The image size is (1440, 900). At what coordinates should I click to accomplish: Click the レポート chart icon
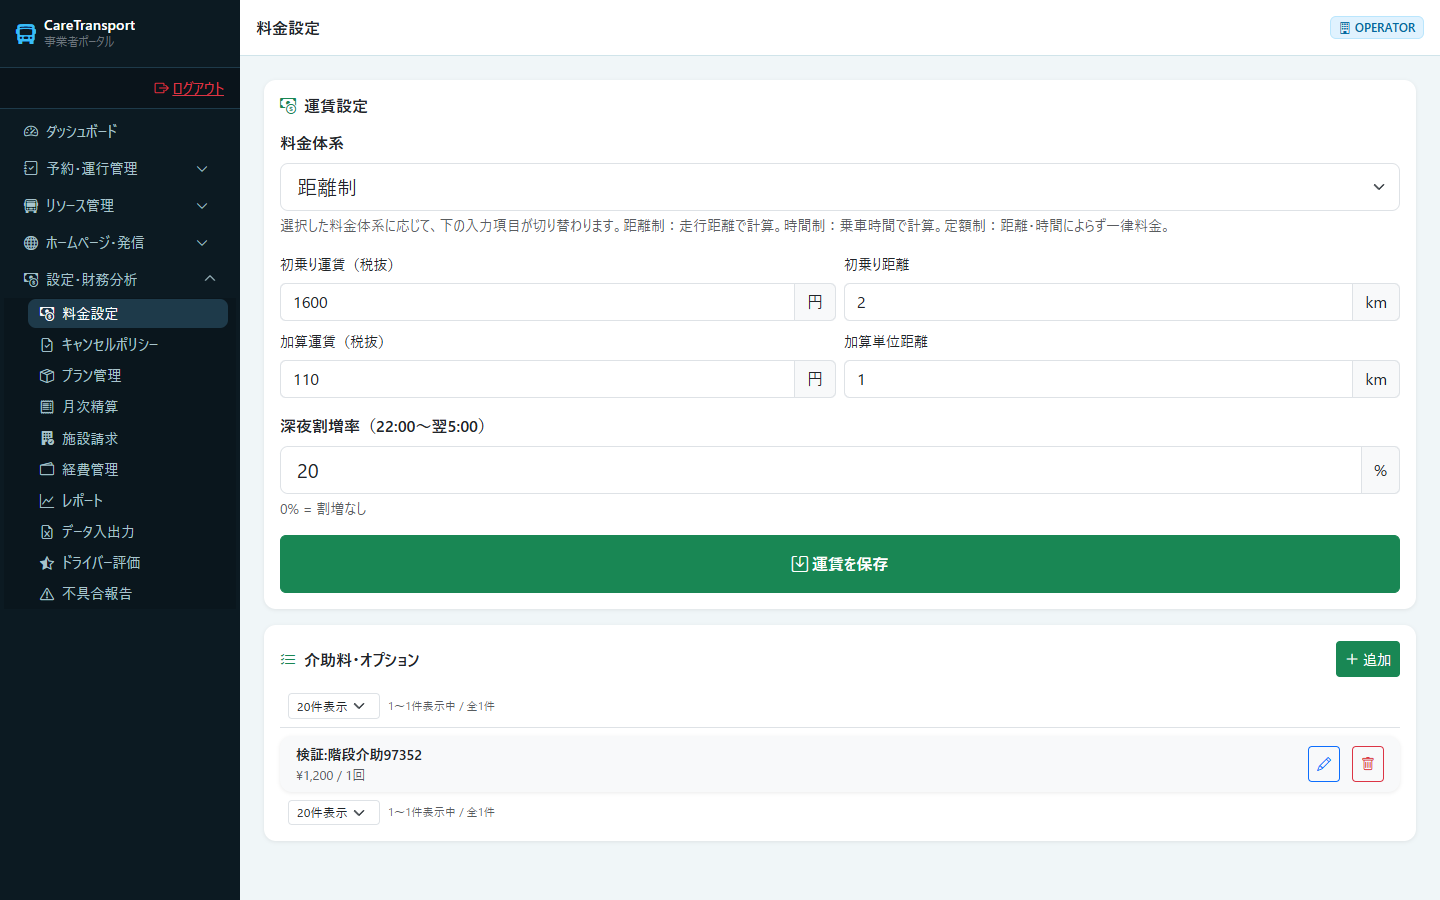click(47, 500)
